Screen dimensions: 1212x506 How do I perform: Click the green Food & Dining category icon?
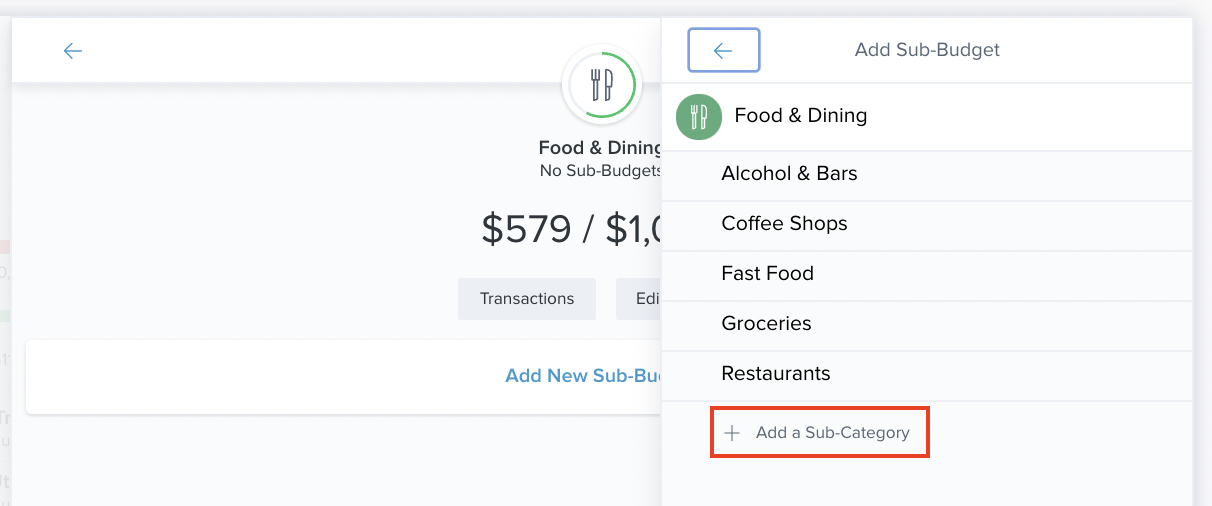pyautogui.click(x=698, y=117)
